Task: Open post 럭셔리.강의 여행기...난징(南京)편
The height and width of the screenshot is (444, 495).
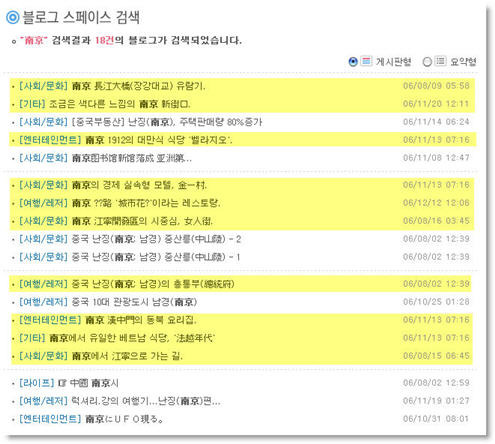Action: pos(146,401)
